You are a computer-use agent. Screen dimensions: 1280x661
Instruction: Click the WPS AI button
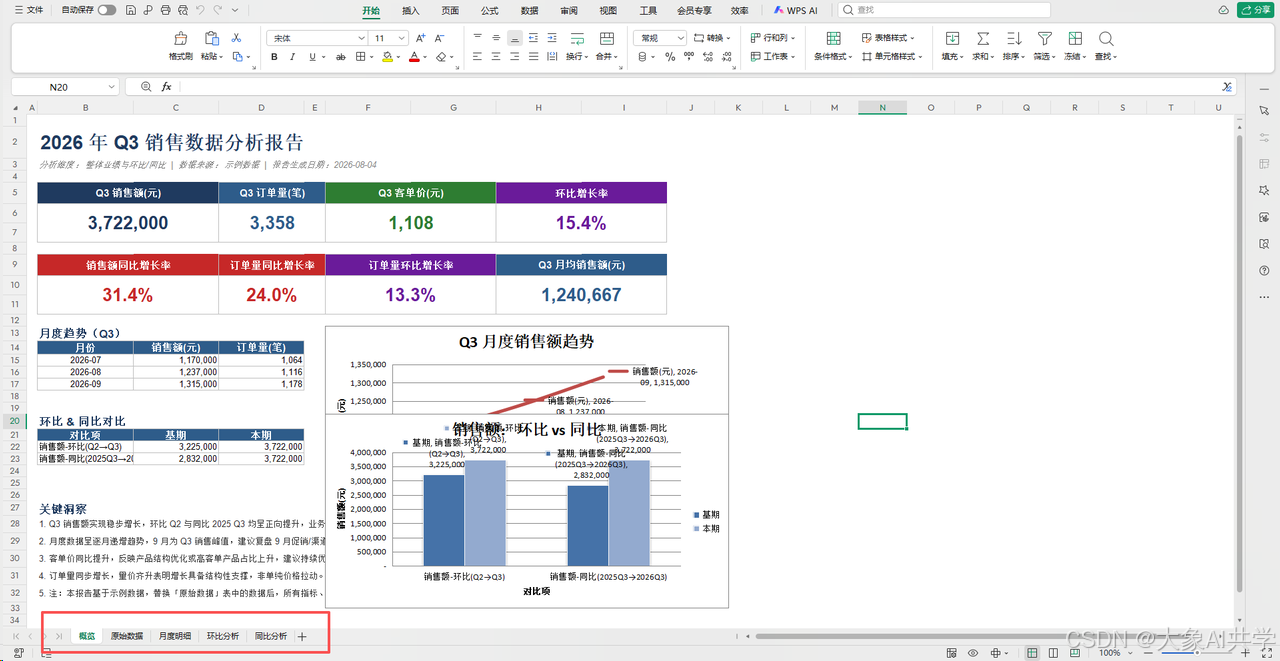tap(795, 10)
